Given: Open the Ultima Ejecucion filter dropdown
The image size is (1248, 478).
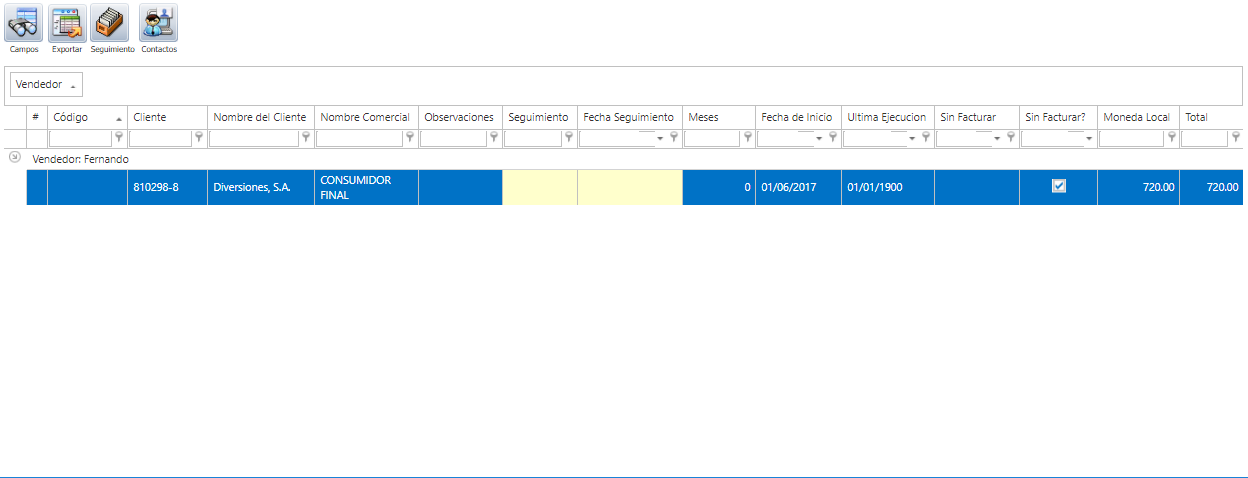Looking at the screenshot, I should pyautogui.click(x=912, y=138).
